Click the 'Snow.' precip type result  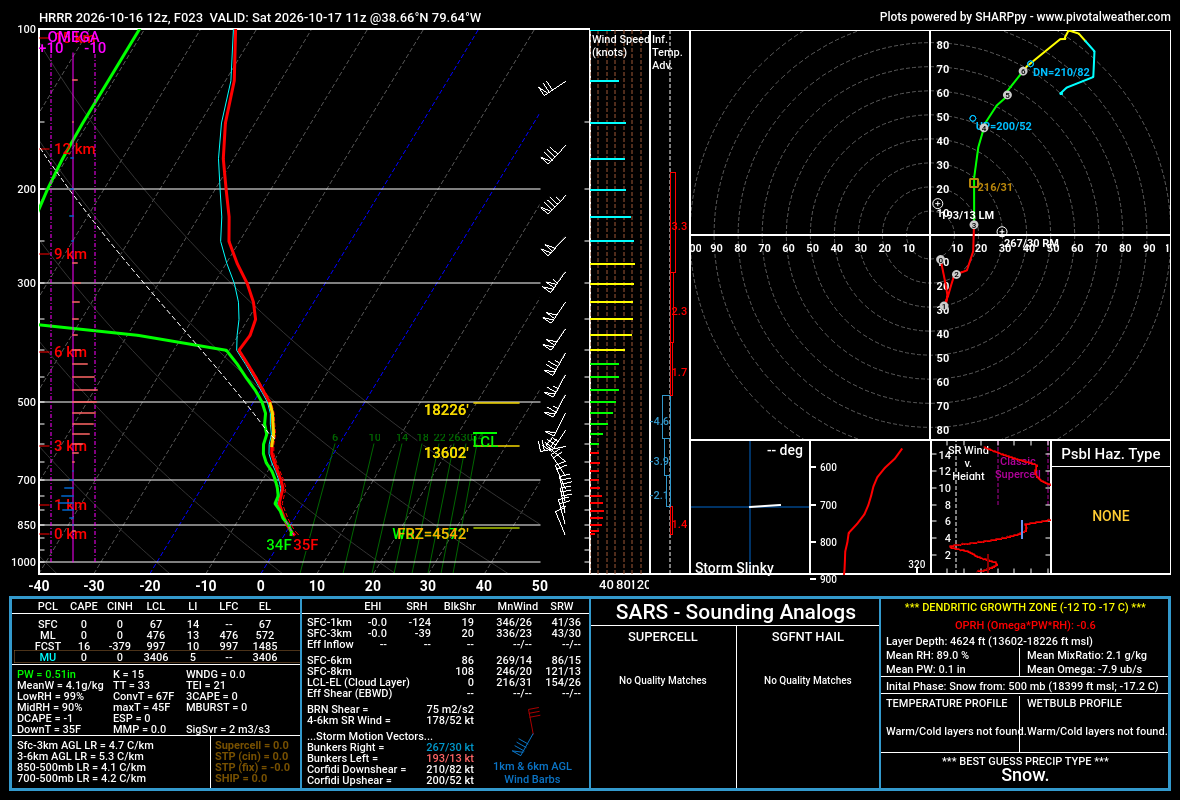1025,775
